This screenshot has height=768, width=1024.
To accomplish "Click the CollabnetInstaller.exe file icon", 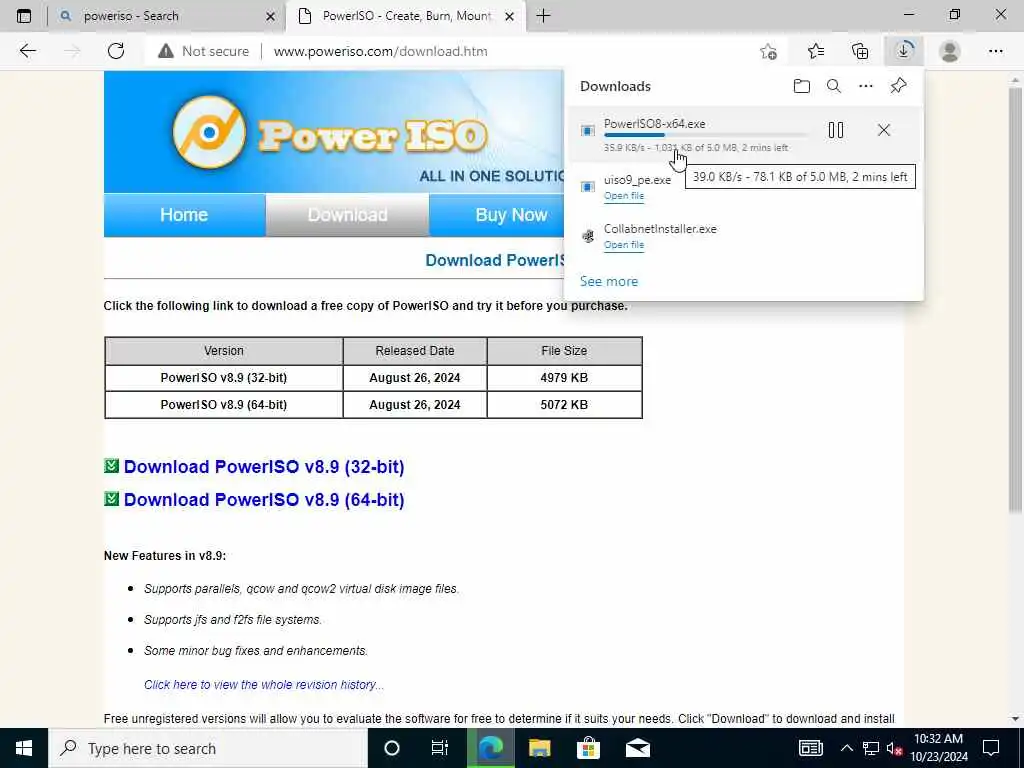I will click(588, 236).
